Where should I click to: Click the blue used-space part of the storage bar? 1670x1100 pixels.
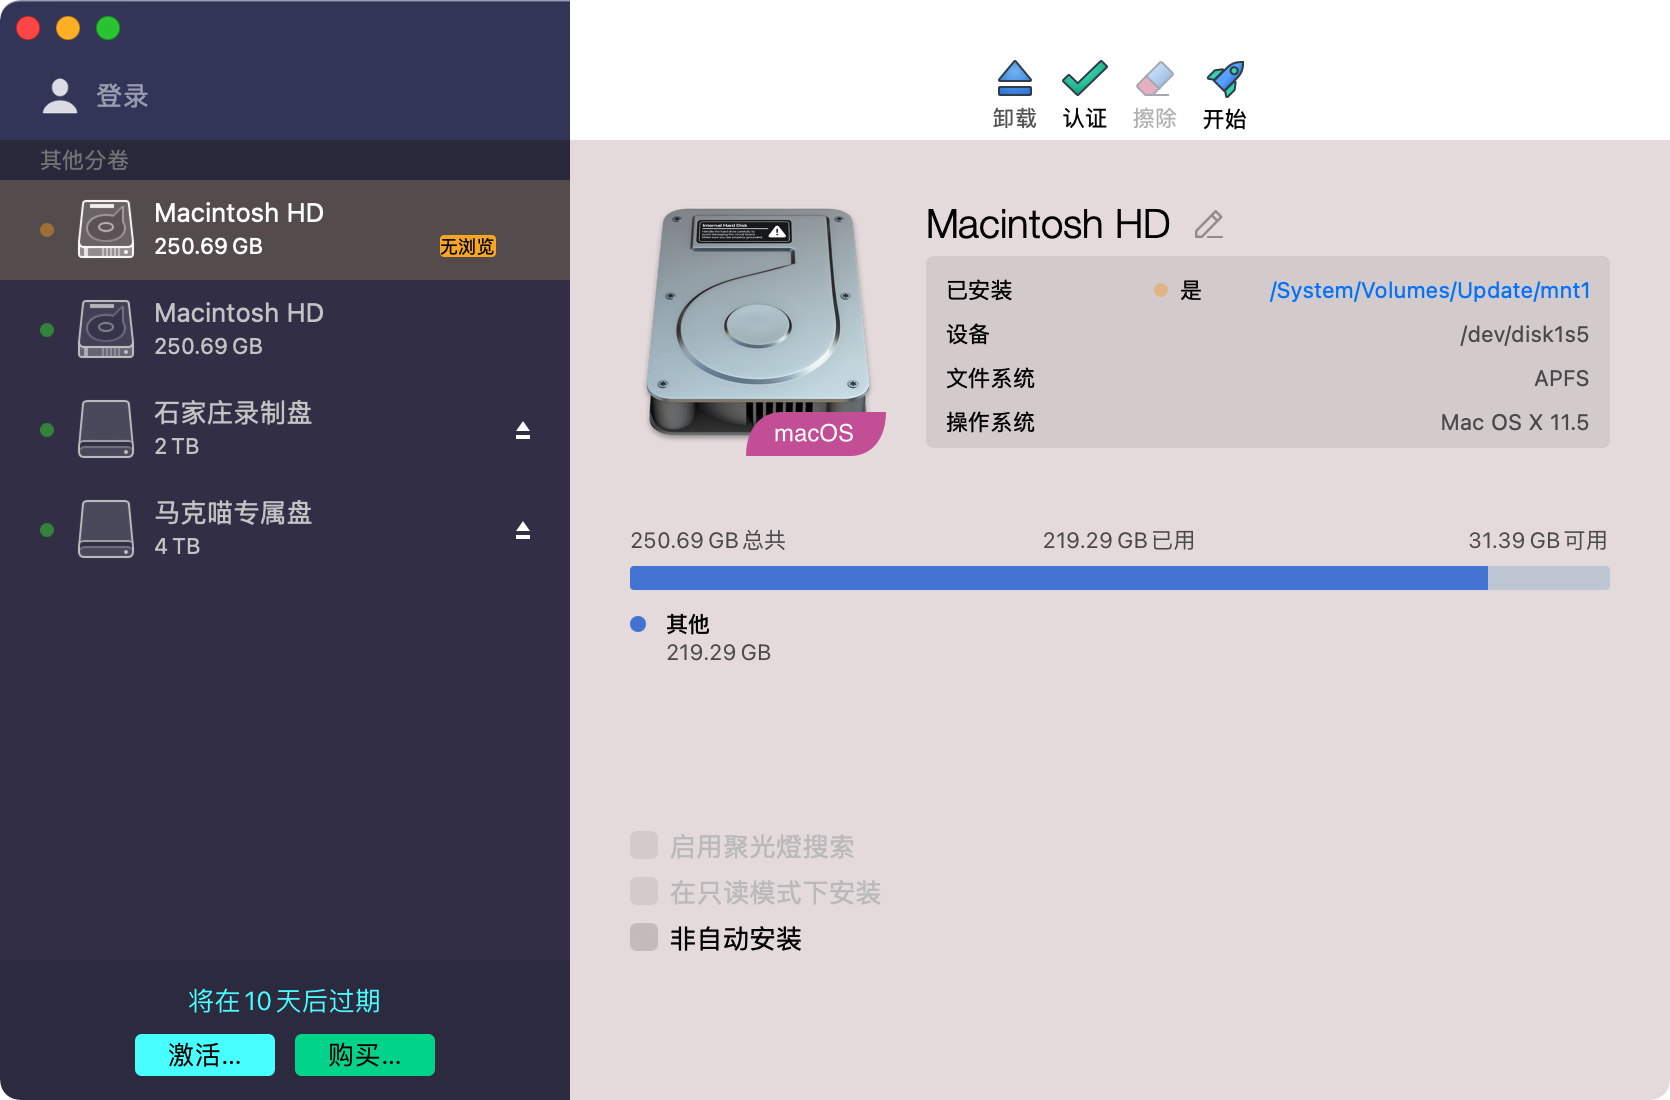pos(1059,578)
